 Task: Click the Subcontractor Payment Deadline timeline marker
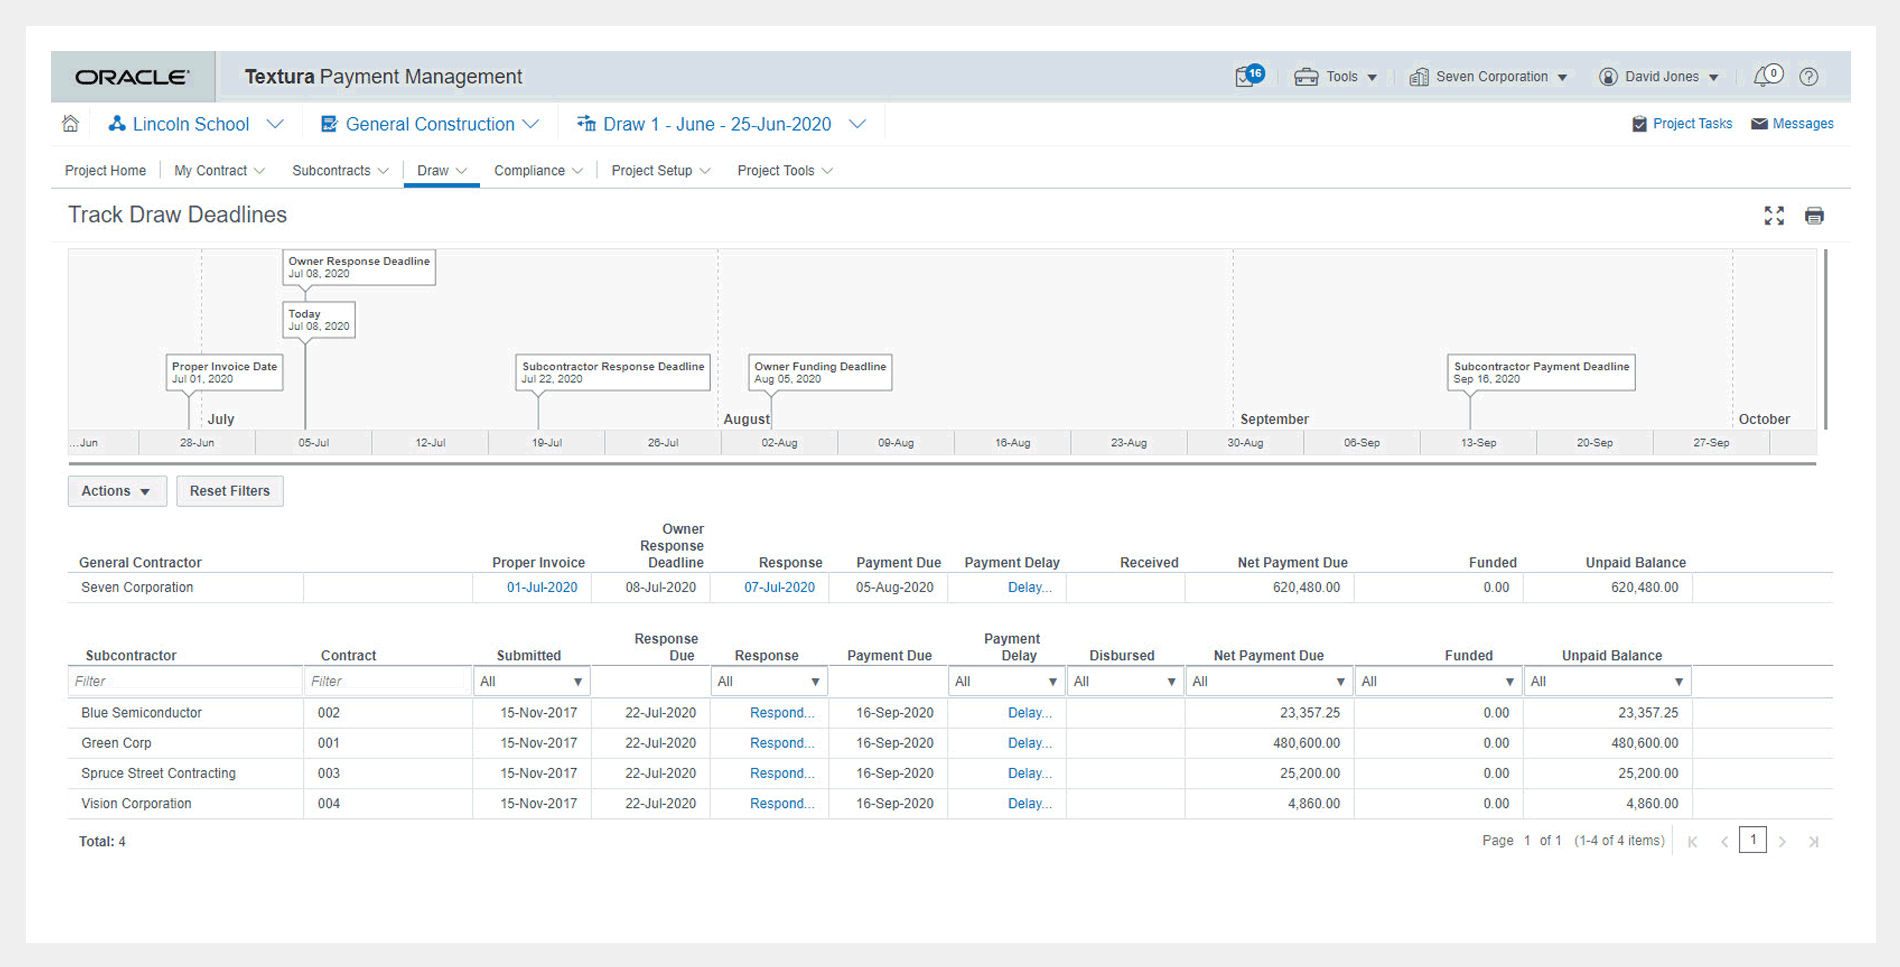pos(1540,372)
